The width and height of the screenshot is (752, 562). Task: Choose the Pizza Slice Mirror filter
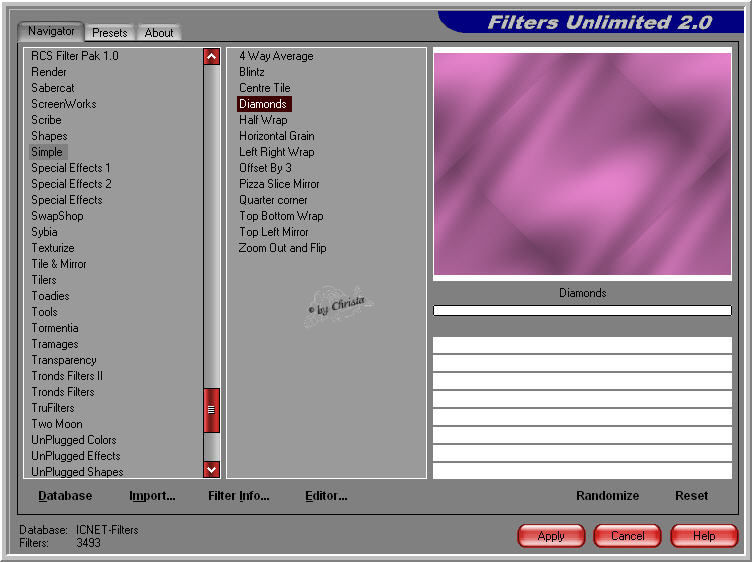(x=279, y=184)
